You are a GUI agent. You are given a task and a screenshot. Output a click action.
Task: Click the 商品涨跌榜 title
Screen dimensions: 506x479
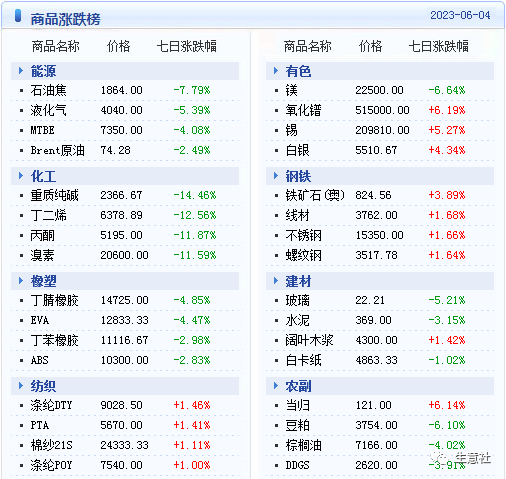[65, 19]
